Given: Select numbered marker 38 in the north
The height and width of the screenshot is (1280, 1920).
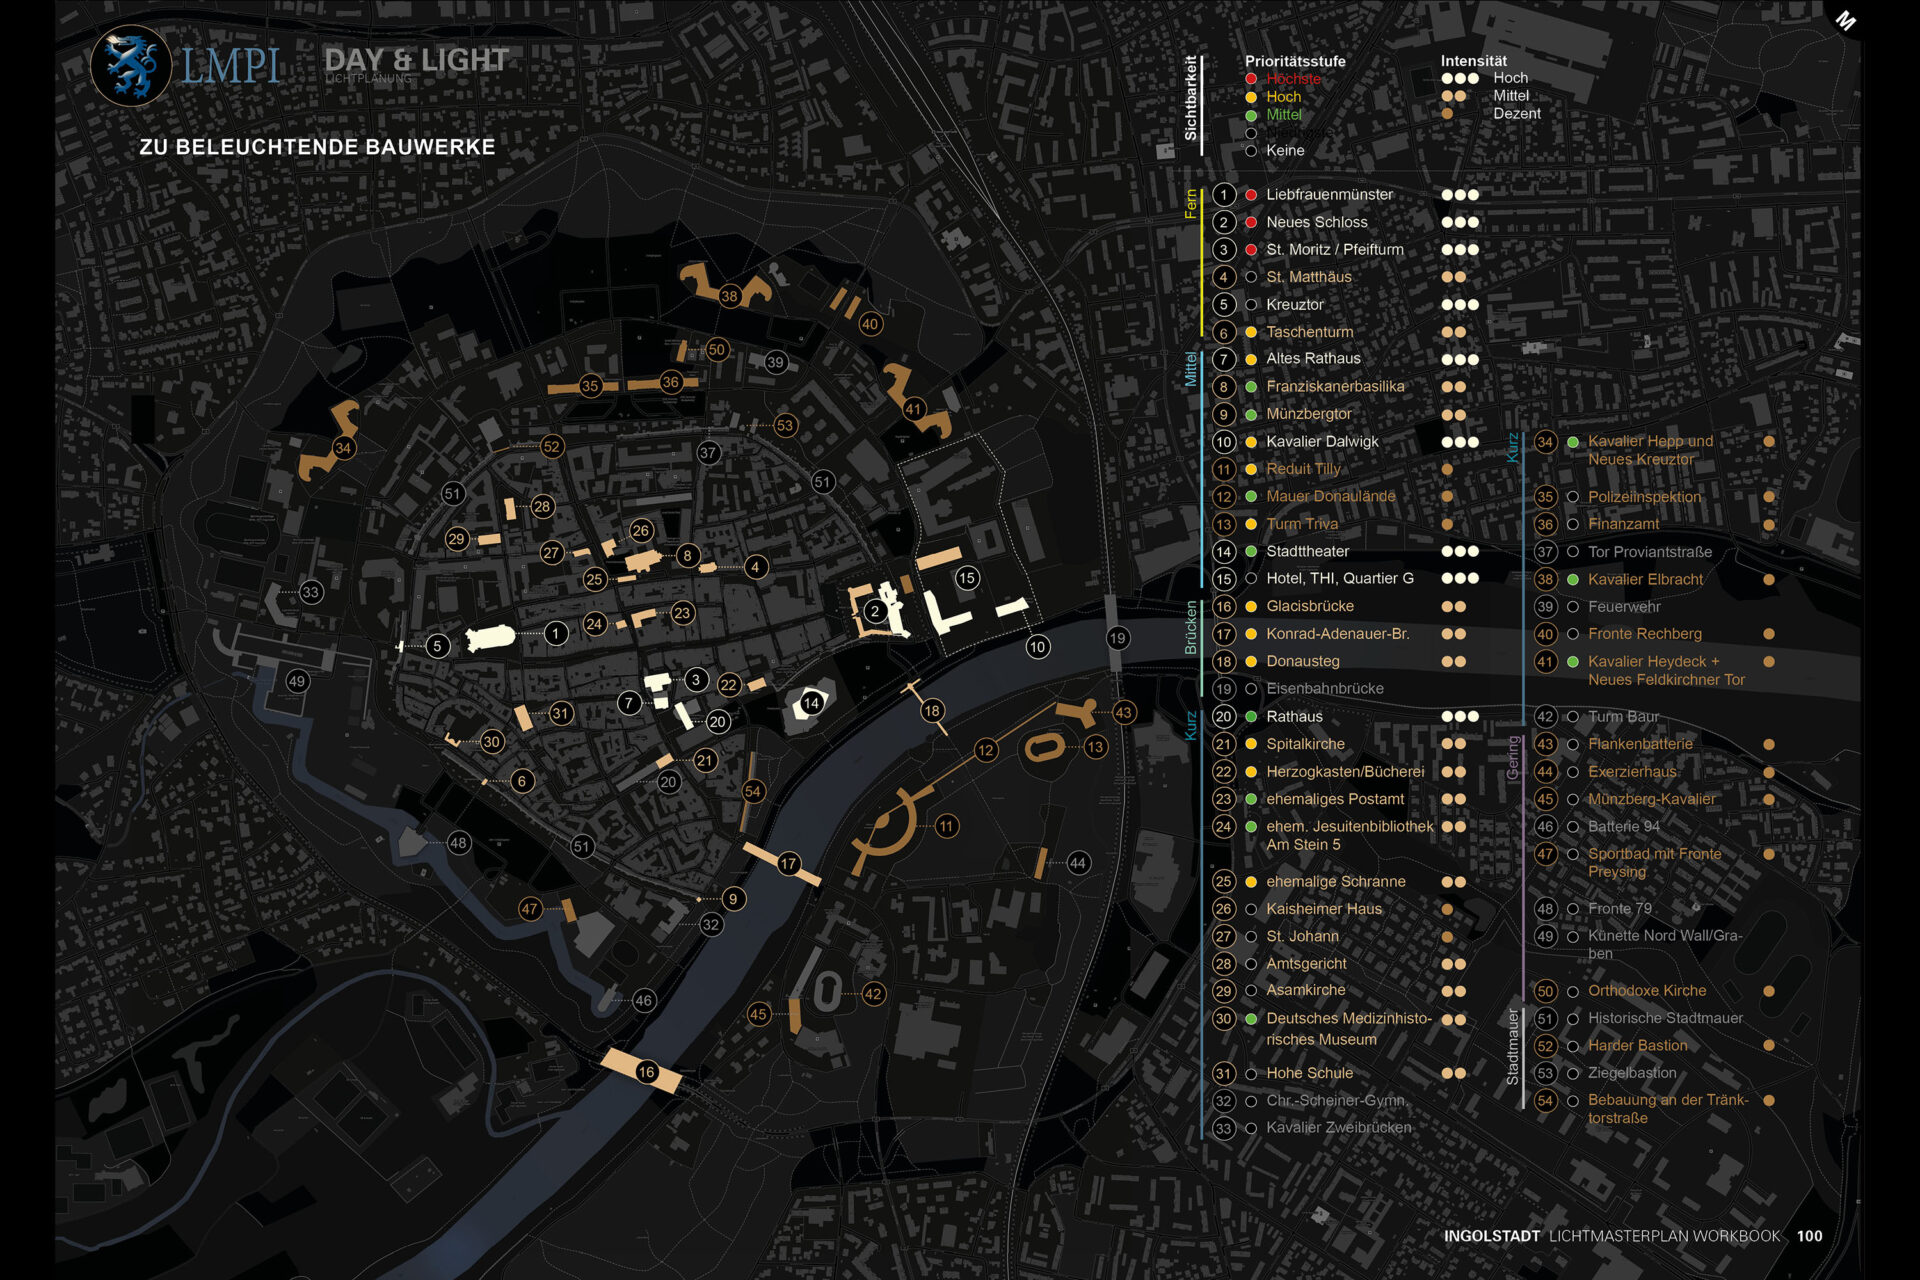Looking at the screenshot, I should pyautogui.click(x=728, y=296).
